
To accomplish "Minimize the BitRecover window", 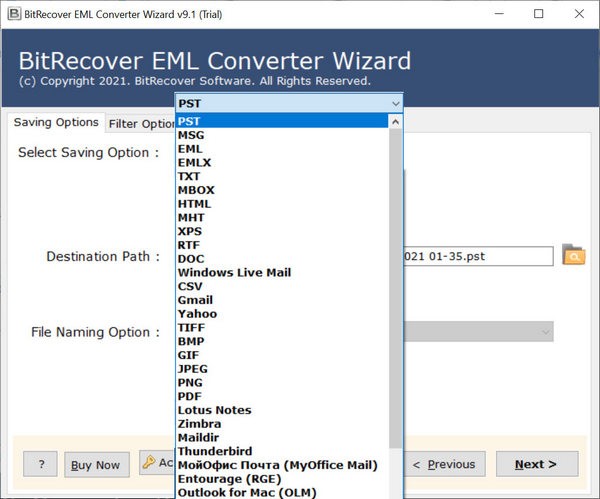I will pos(499,14).
